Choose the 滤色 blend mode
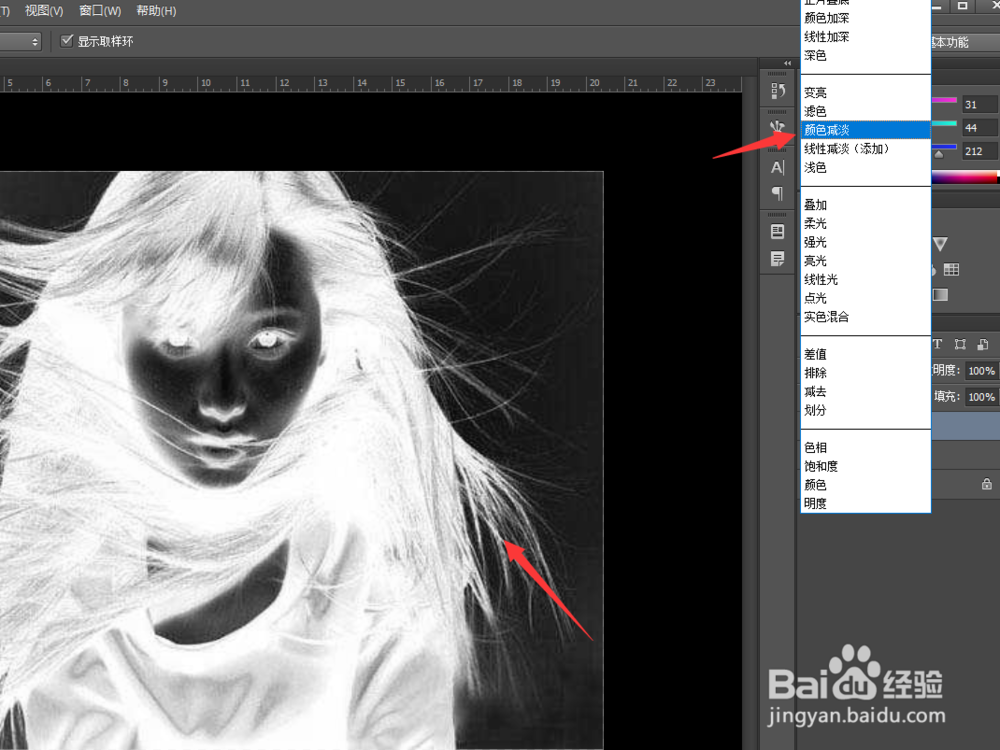 point(865,111)
